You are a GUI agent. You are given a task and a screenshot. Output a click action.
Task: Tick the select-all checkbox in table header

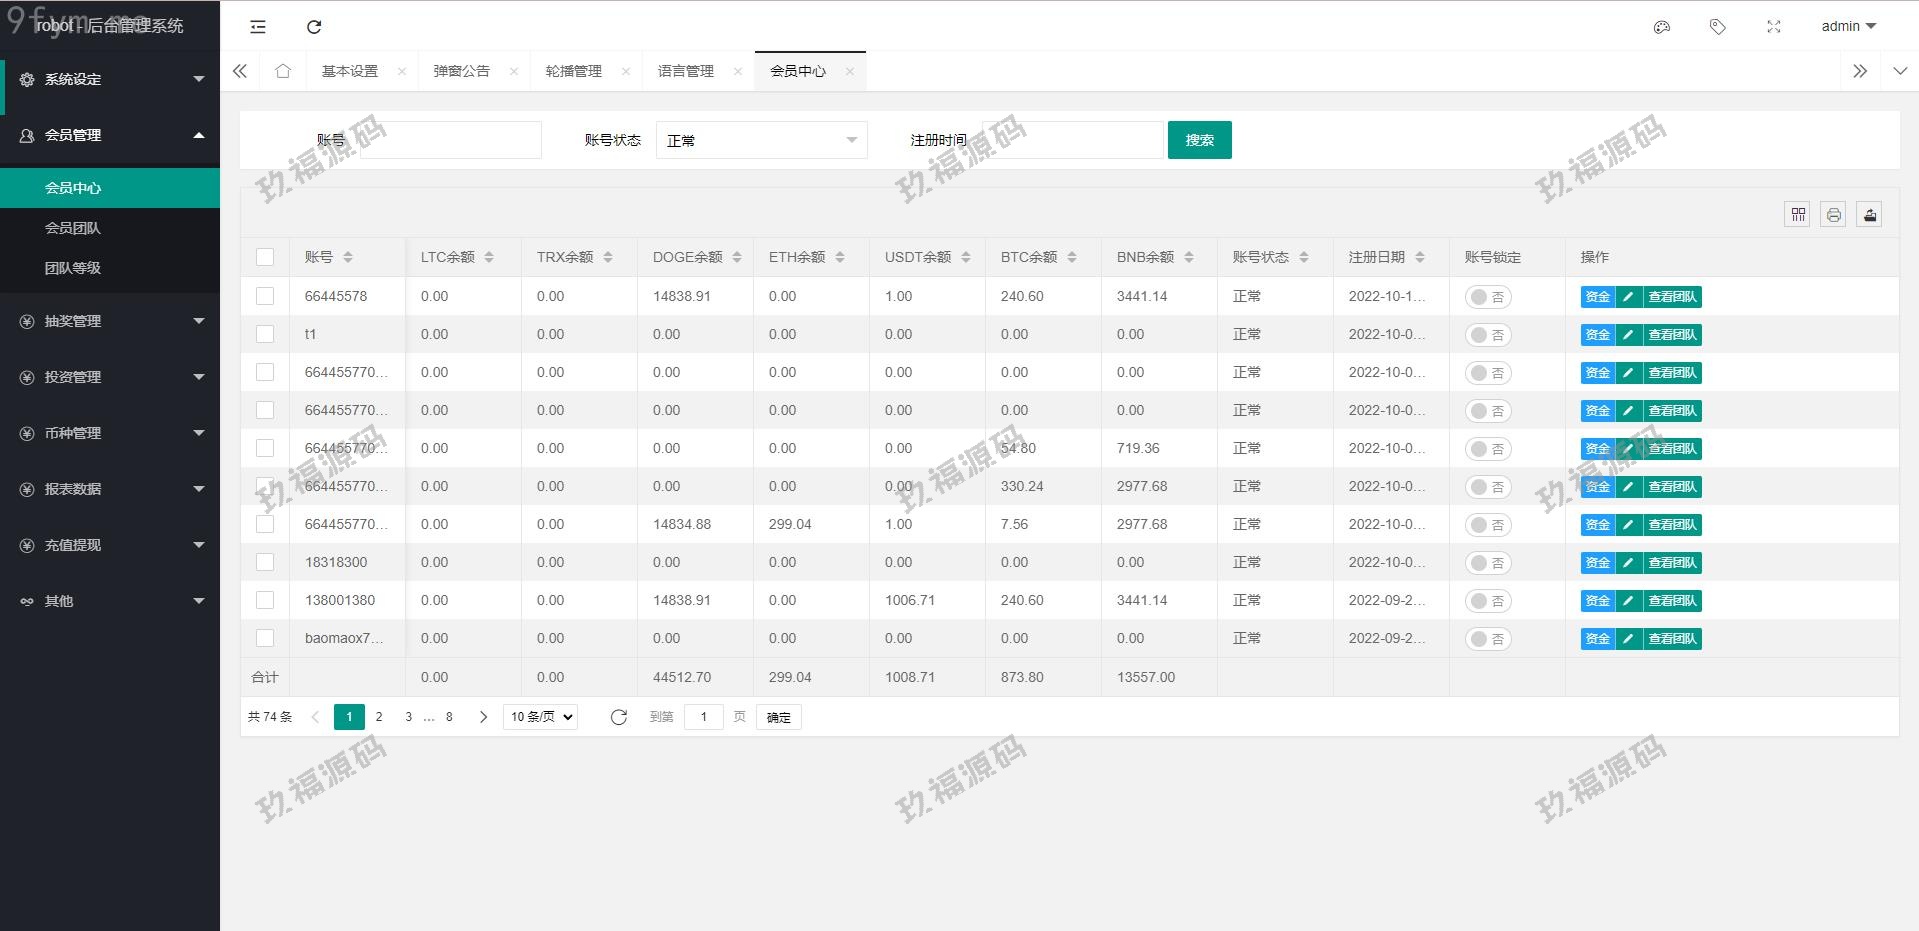(265, 257)
